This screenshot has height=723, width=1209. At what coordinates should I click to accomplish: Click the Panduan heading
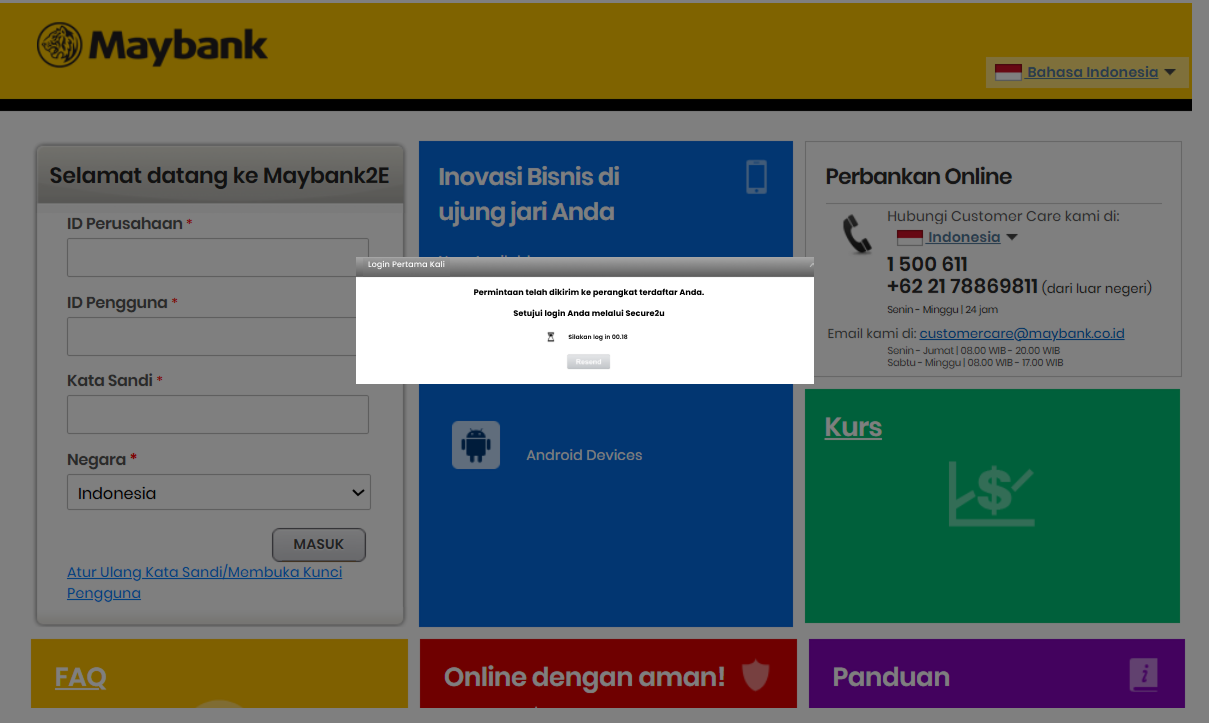(x=891, y=677)
